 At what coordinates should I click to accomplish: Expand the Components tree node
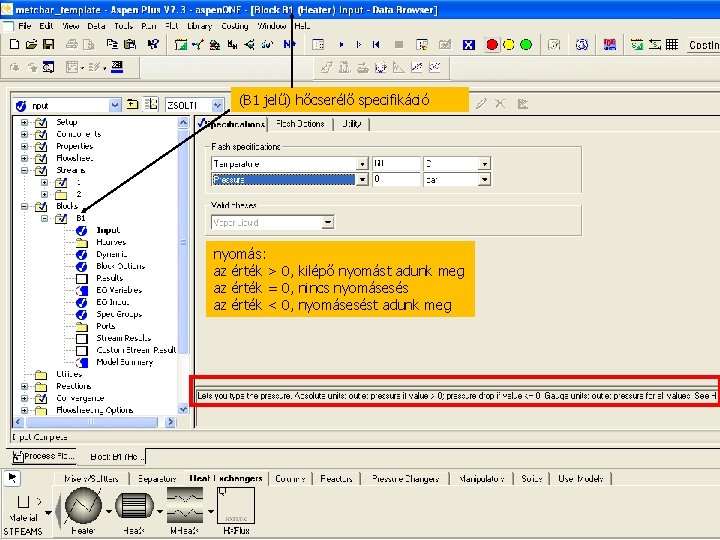coord(24,134)
